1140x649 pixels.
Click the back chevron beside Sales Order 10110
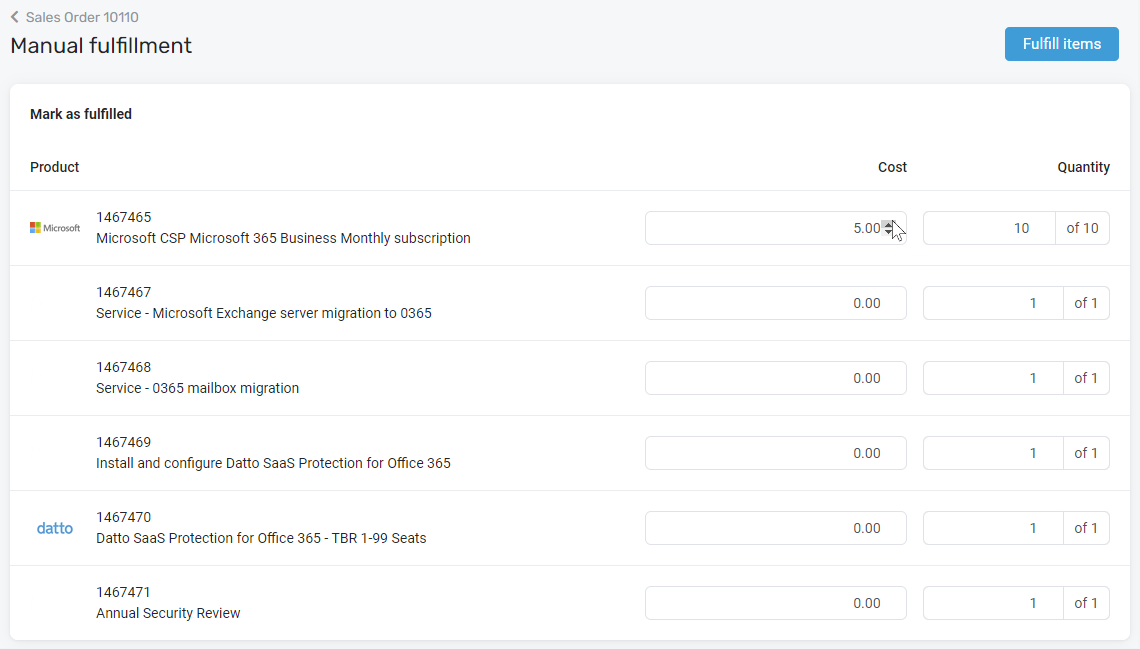point(15,17)
